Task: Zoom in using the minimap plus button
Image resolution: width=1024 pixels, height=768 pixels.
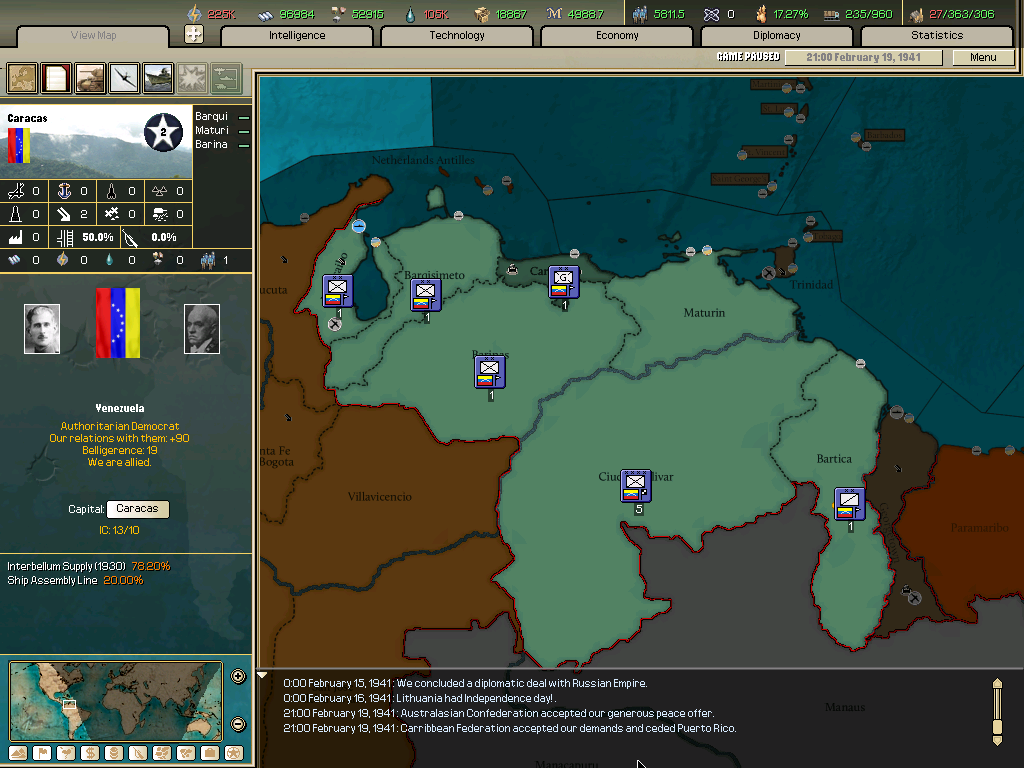Action: click(x=238, y=676)
